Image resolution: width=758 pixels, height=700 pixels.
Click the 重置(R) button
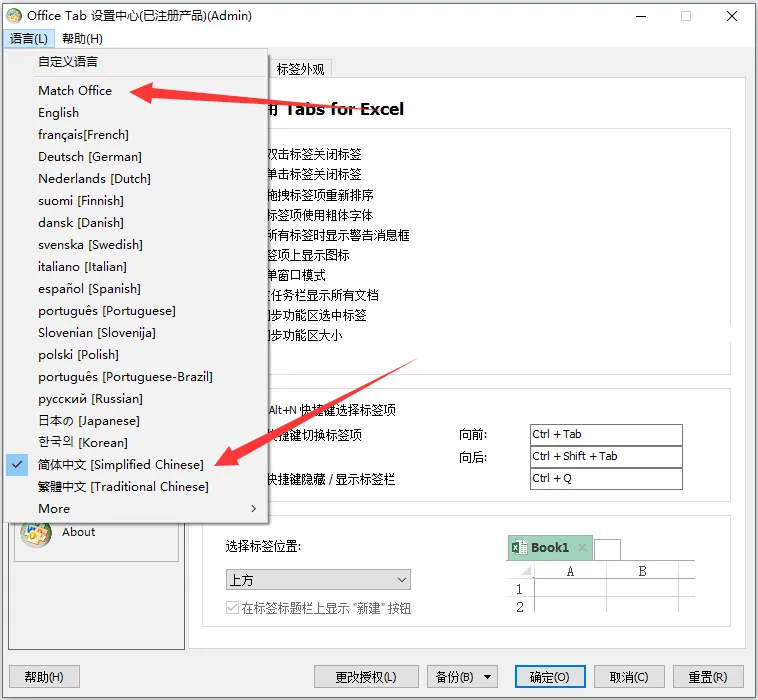708,677
